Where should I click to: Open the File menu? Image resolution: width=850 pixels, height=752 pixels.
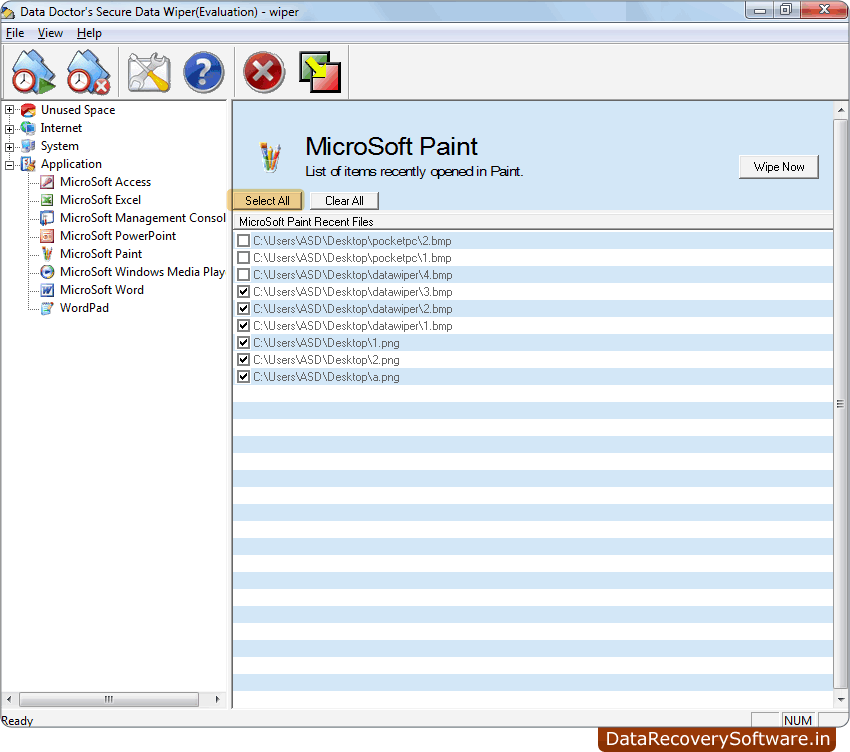click(x=15, y=33)
